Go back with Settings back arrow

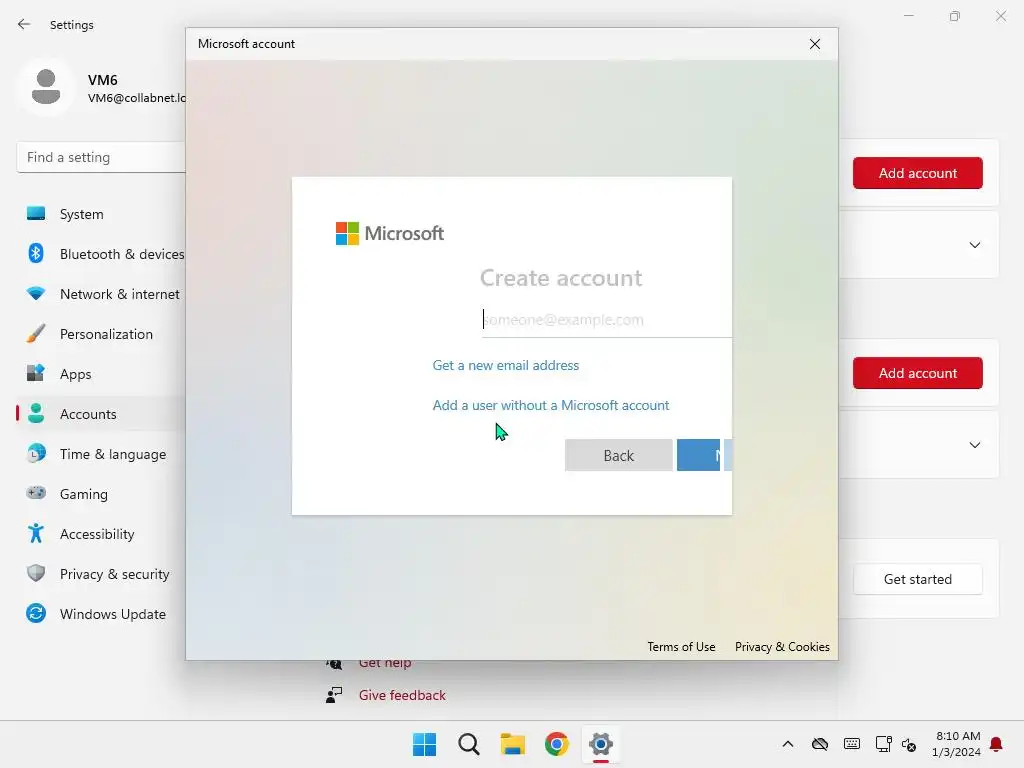tap(24, 24)
